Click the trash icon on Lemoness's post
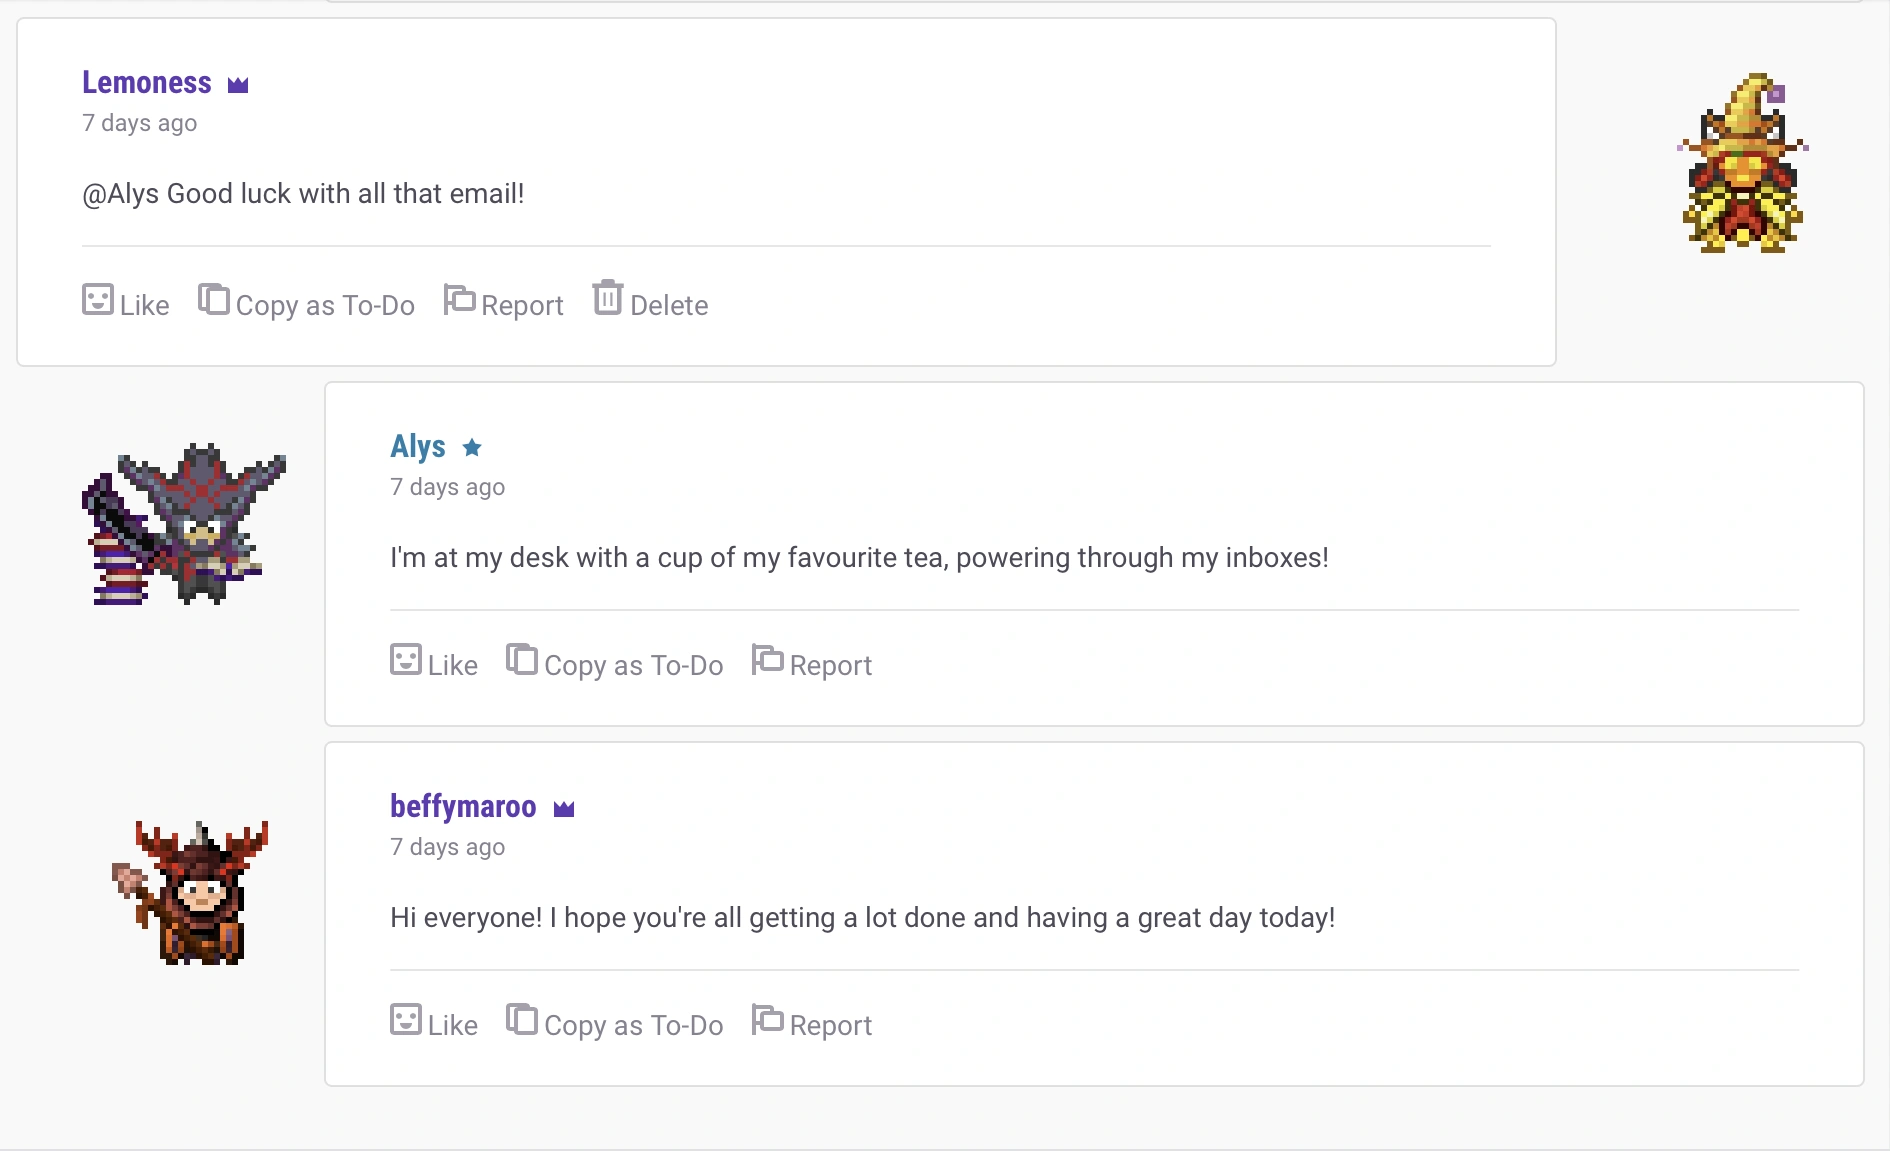1890x1151 pixels. (x=607, y=299)
